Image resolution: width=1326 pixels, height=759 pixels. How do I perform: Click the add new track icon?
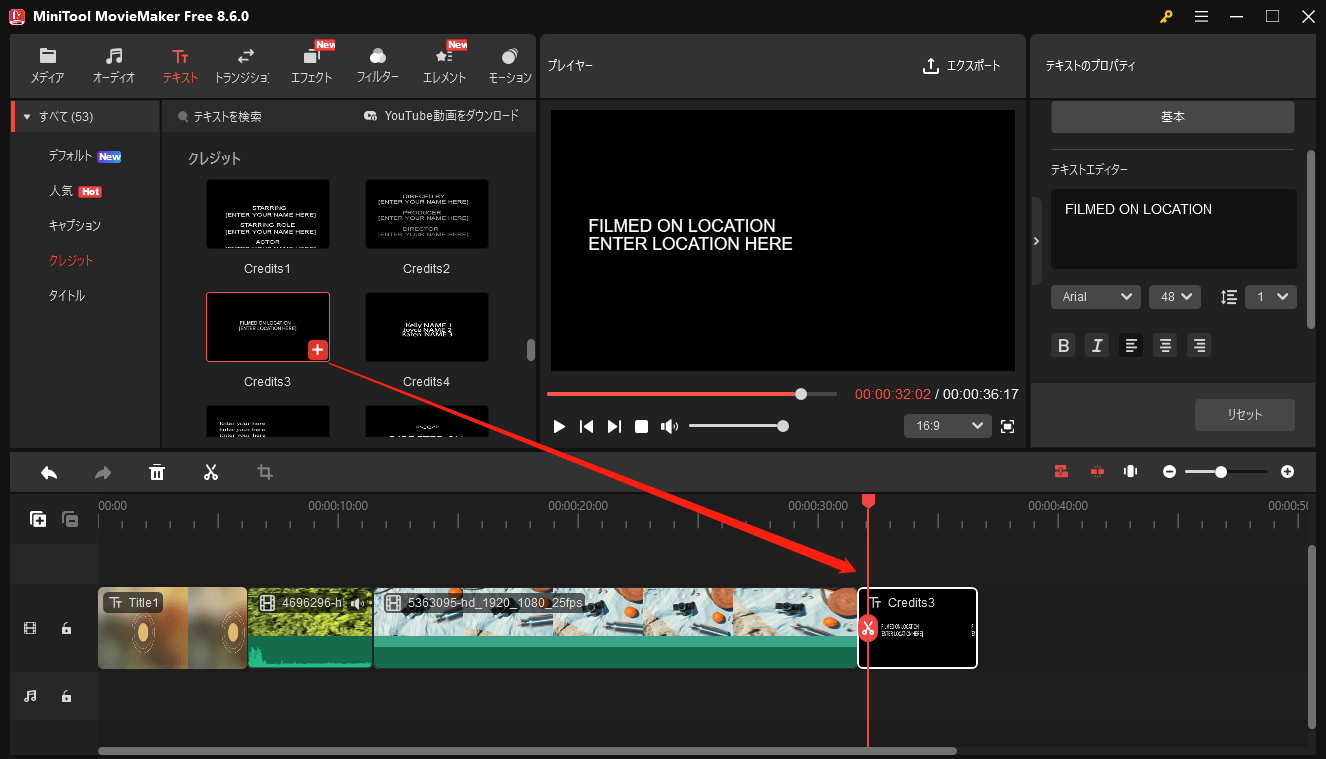(x=37, y=519)
